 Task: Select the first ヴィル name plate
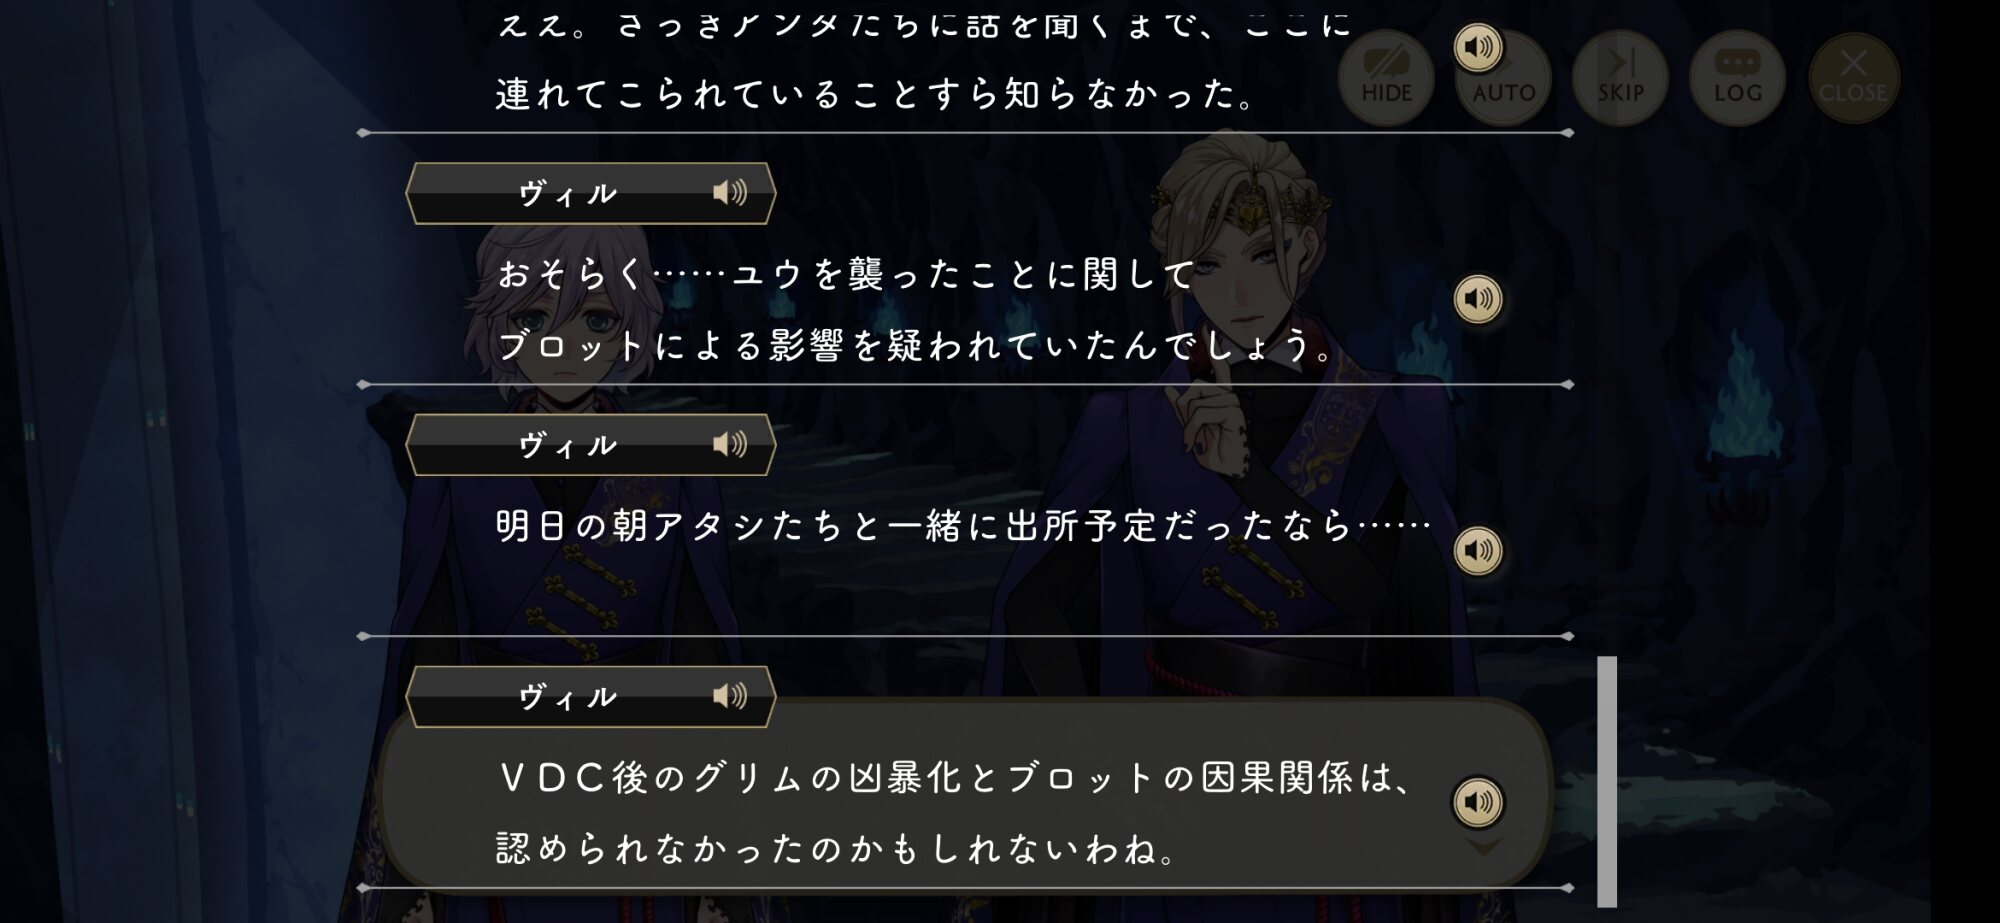[590, 193]
